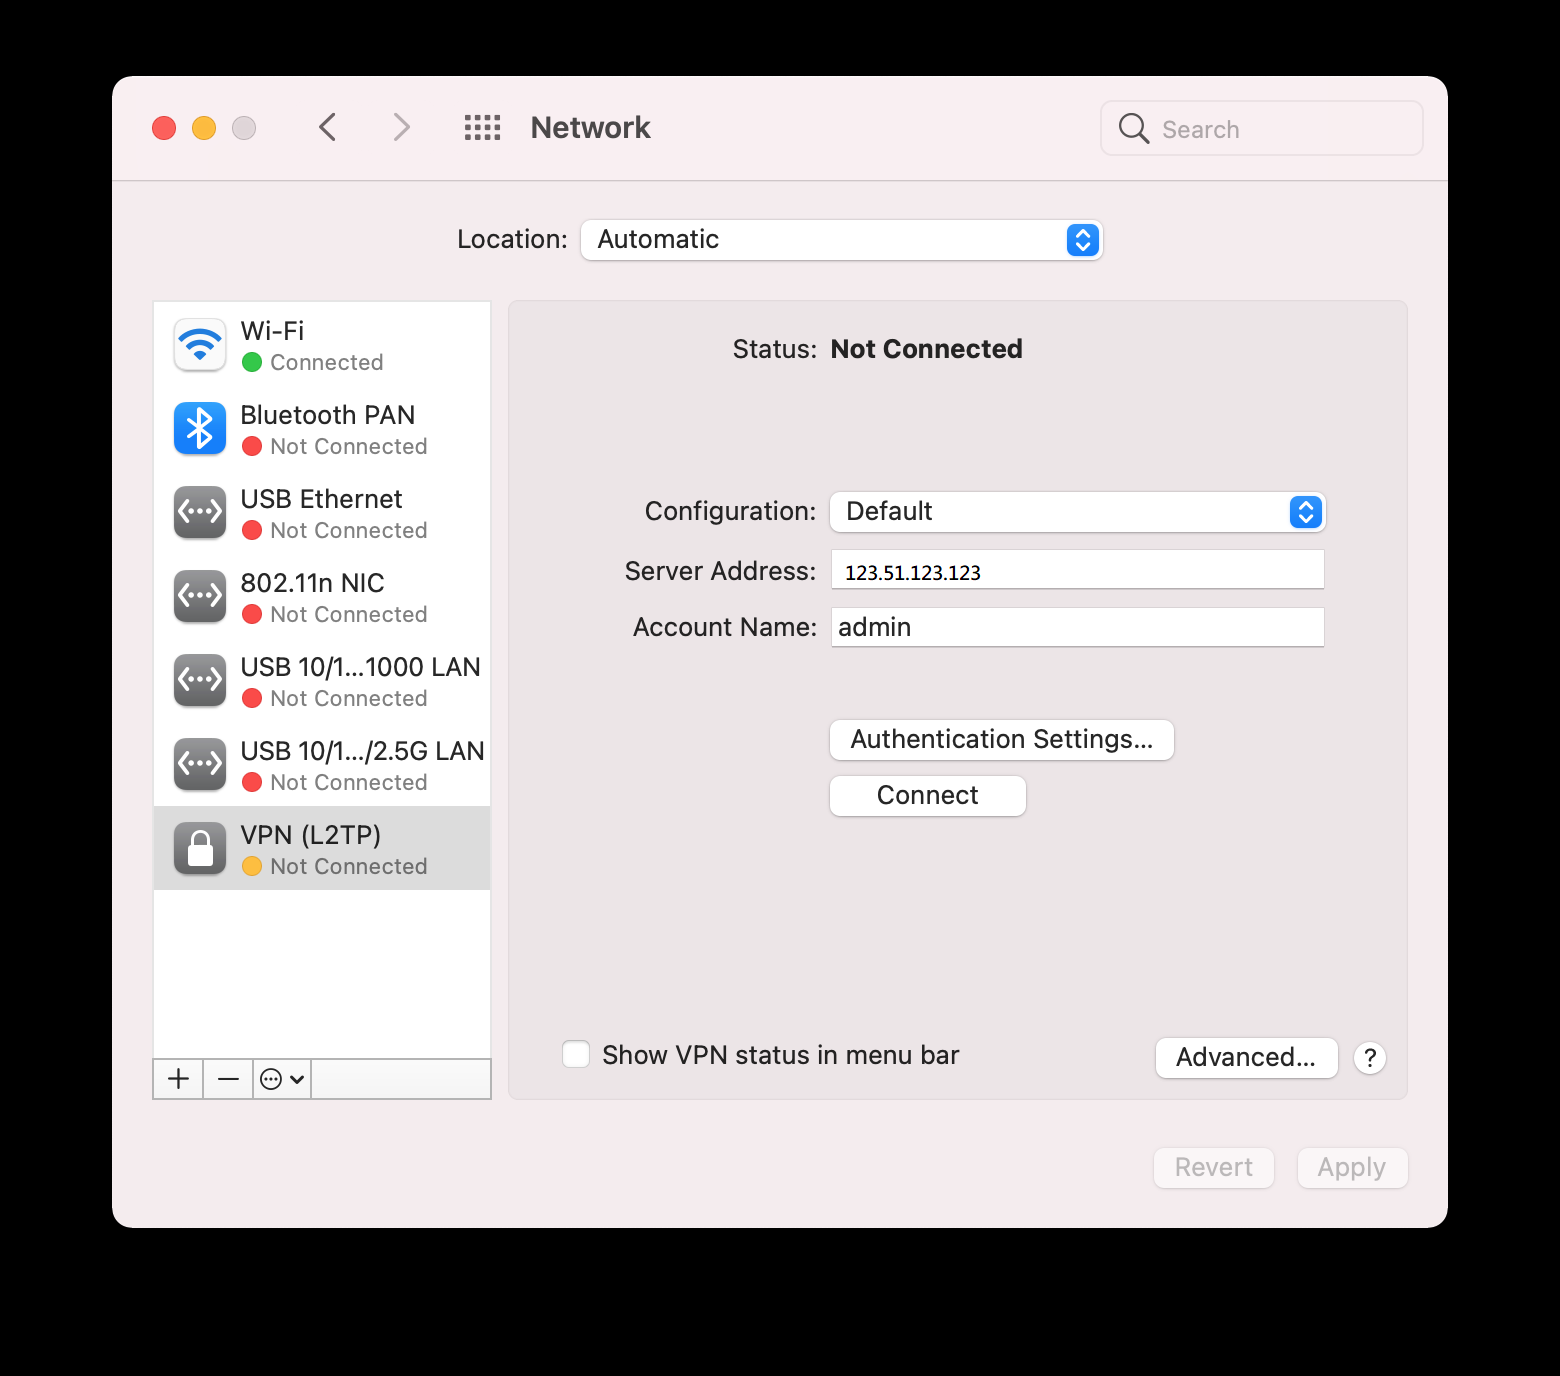Click the USB Ethernet service icon
This screenshot has width=1560, height=1376.
click(200, 513)
